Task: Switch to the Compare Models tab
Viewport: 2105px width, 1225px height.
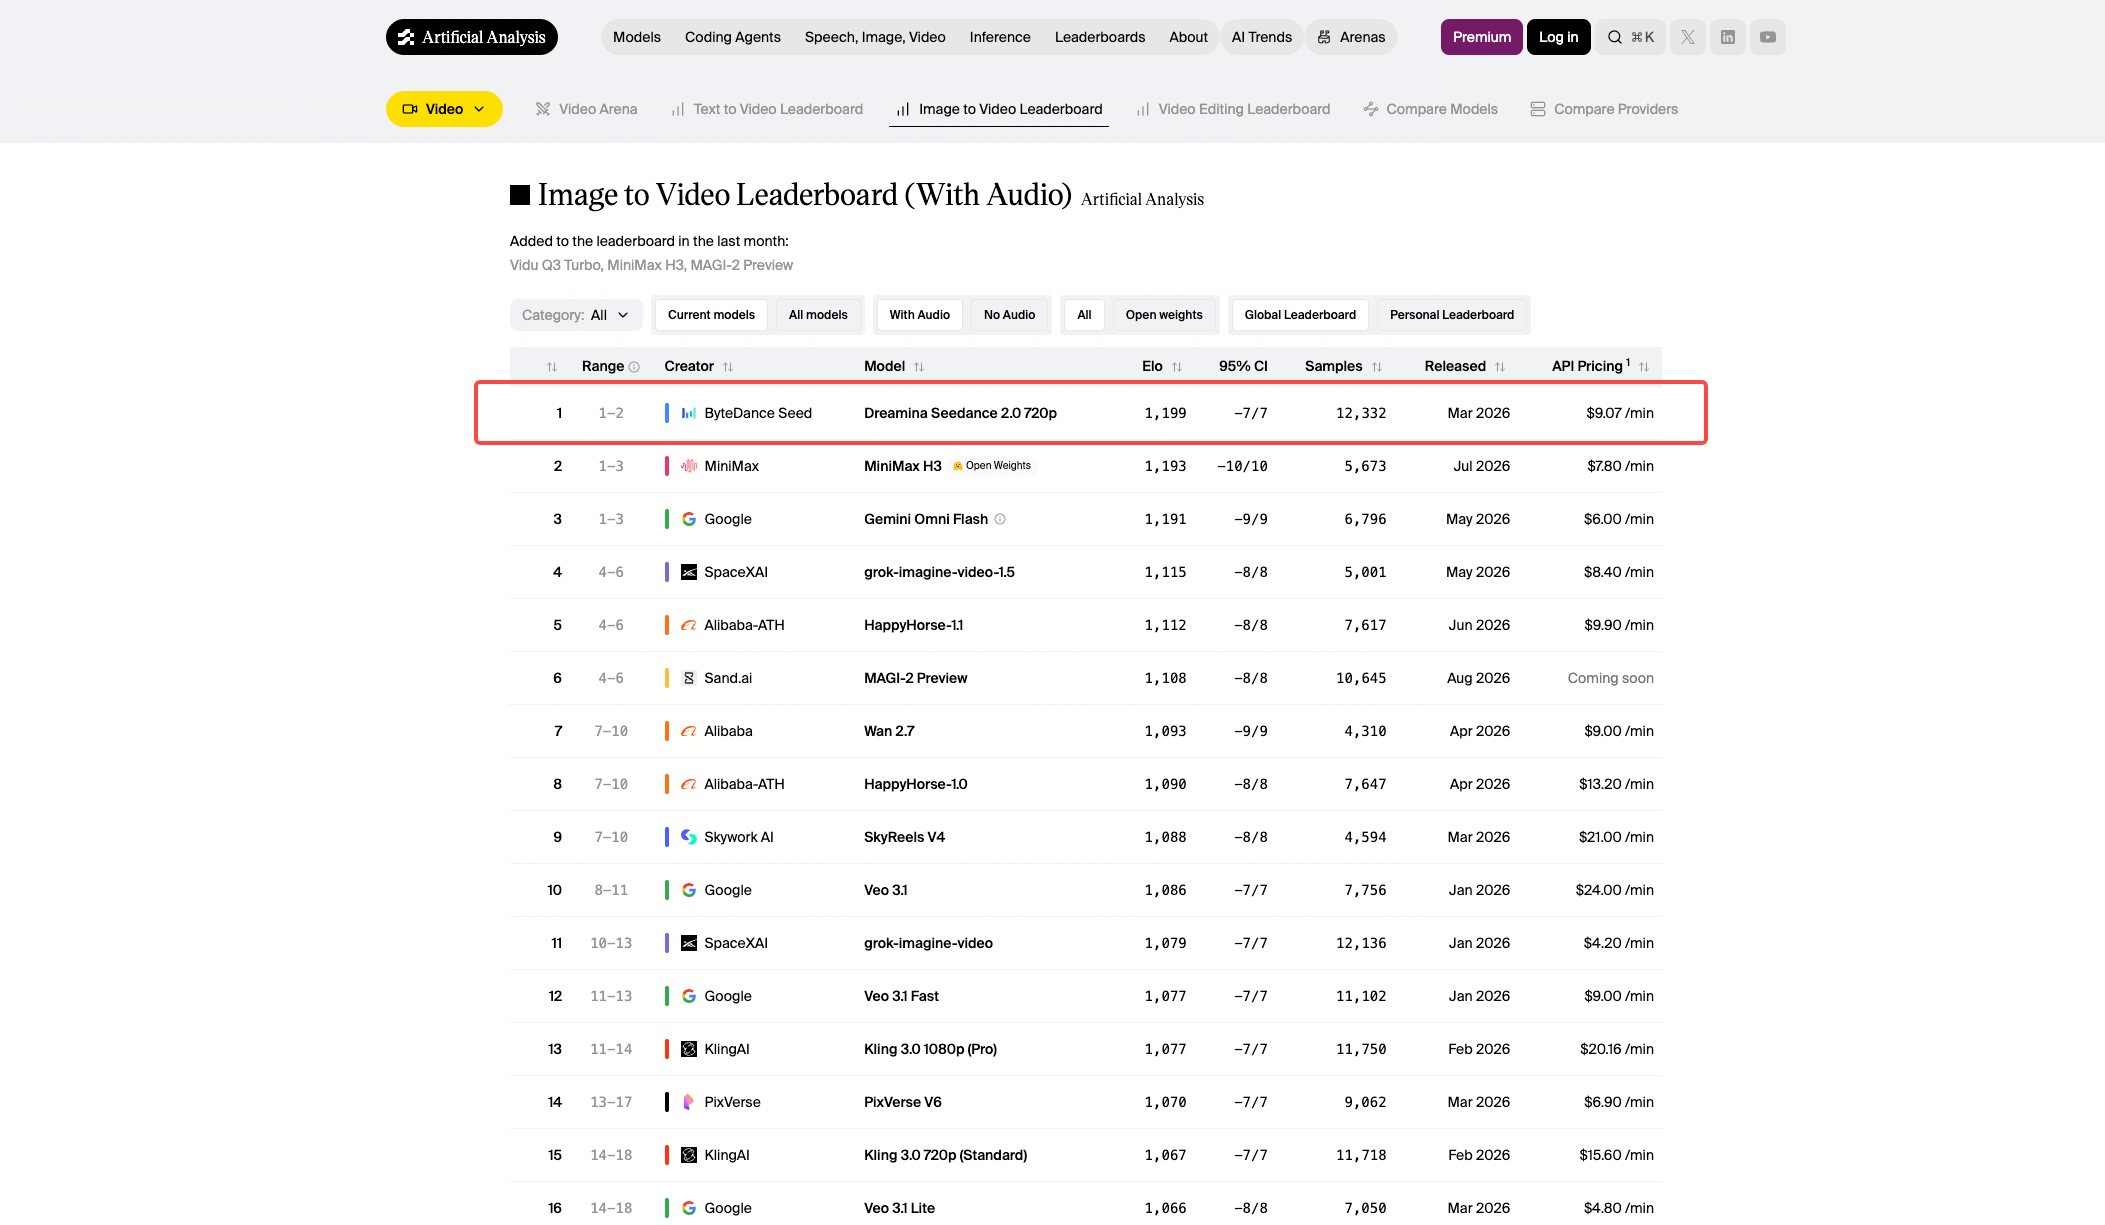Action: (1430, 109)
